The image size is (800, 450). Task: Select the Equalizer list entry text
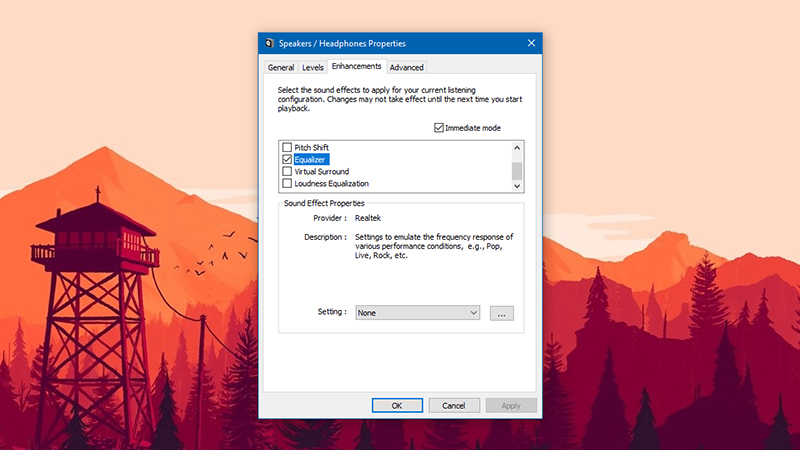[x=311, y=160]
